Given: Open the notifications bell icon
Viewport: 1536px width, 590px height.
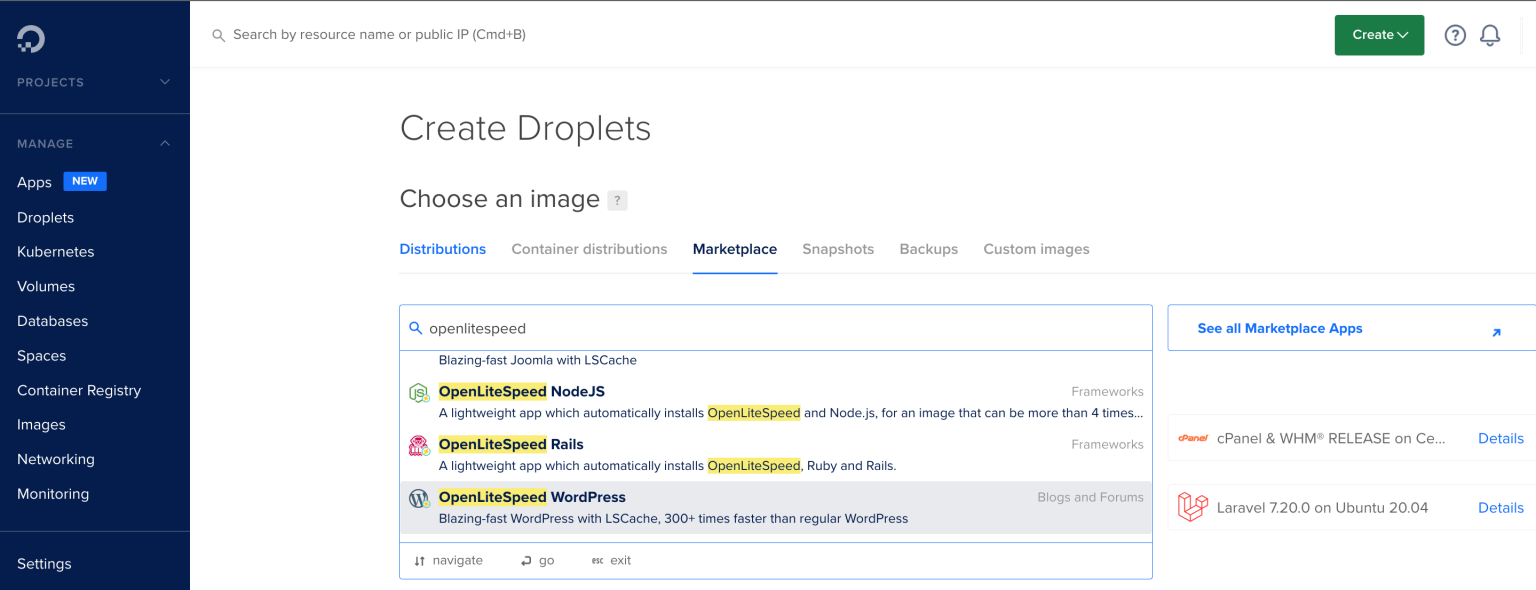Looking at the screenshot, I should tap(1490, 35).
